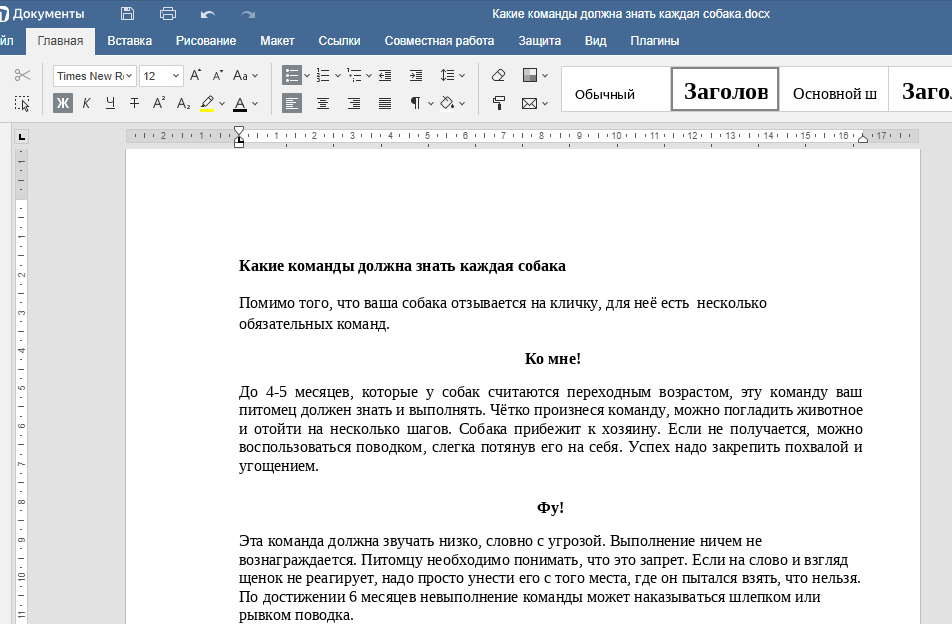Toggle bold formatting with the Ж button
Image resolution: width=952 pixels, height=624 pixels.
(61, 102)
